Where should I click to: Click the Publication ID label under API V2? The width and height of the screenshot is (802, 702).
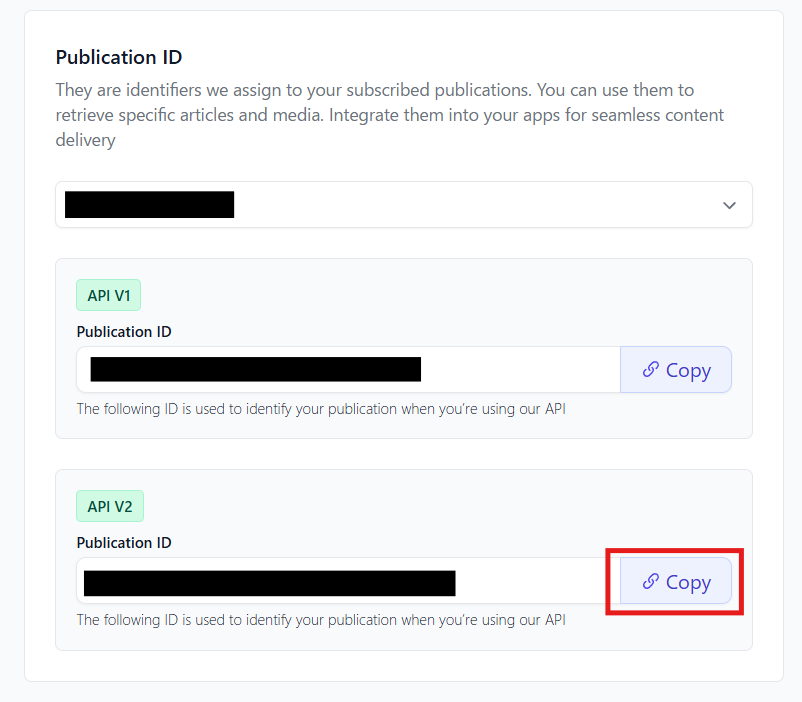[x=124, y=542]
